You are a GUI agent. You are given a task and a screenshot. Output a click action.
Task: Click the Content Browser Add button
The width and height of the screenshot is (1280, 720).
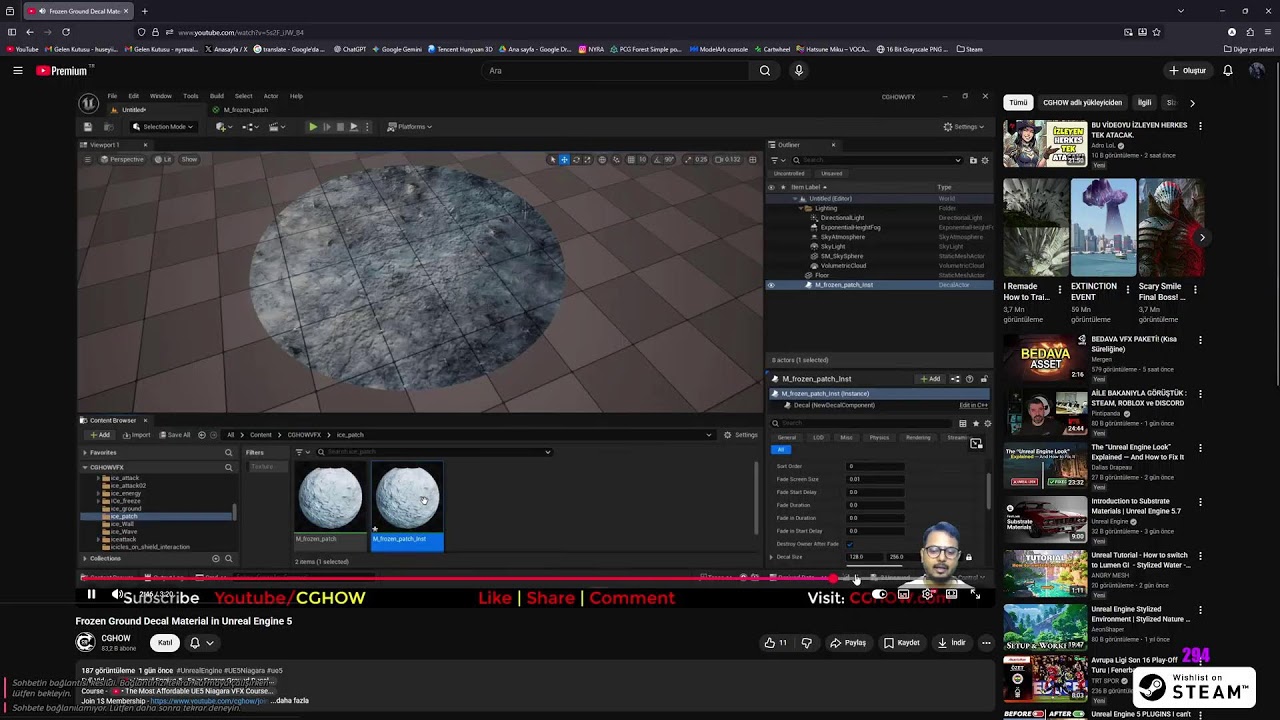point(100,435)
